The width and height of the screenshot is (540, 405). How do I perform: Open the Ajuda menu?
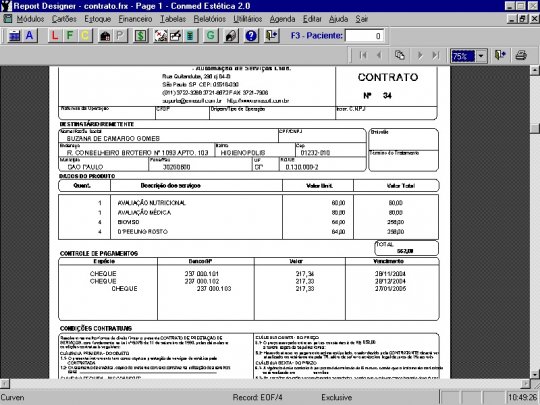point(339,19)
